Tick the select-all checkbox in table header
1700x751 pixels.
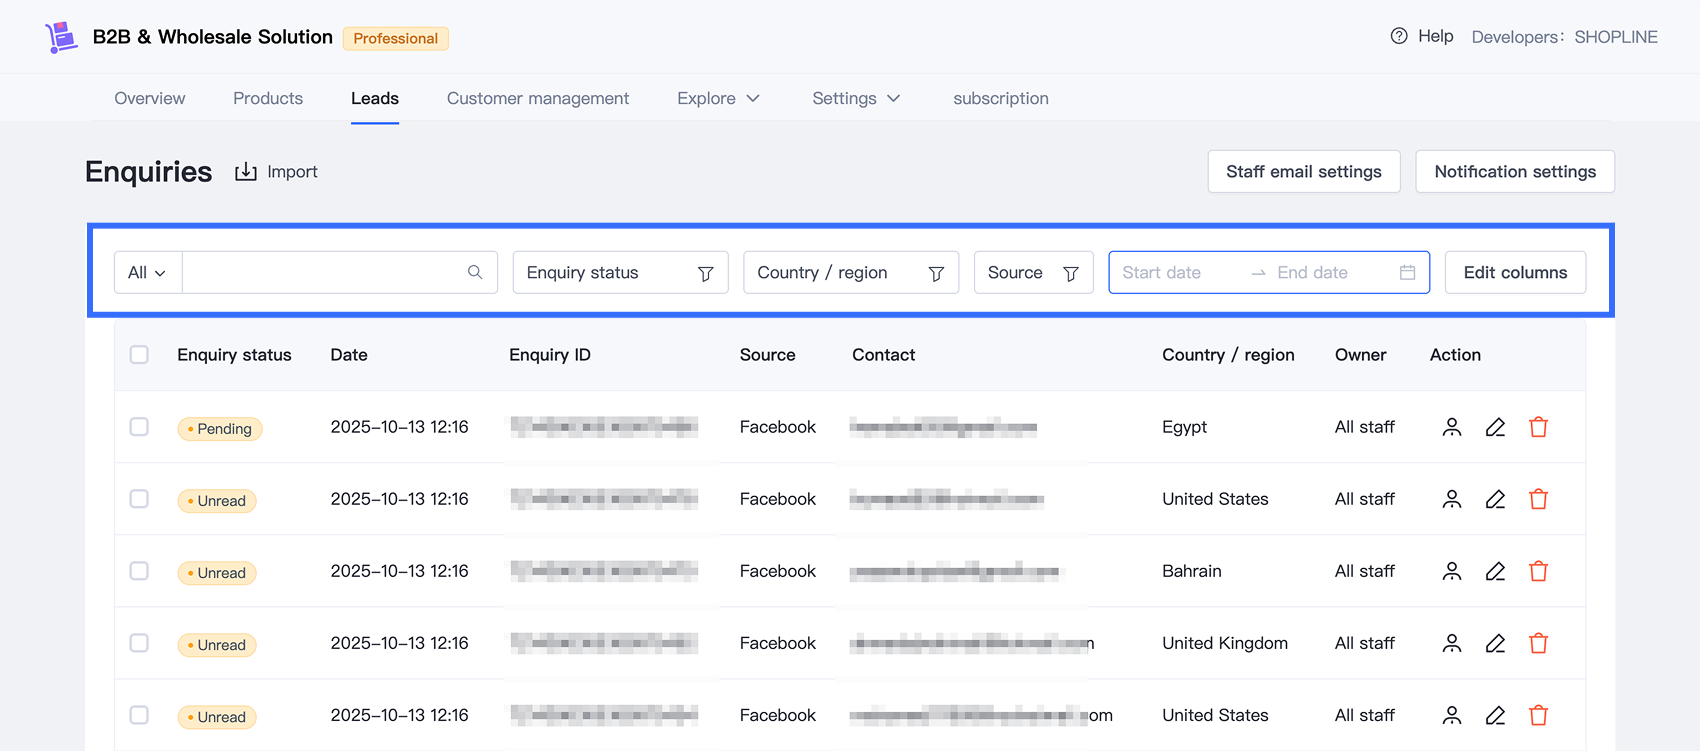139,355
